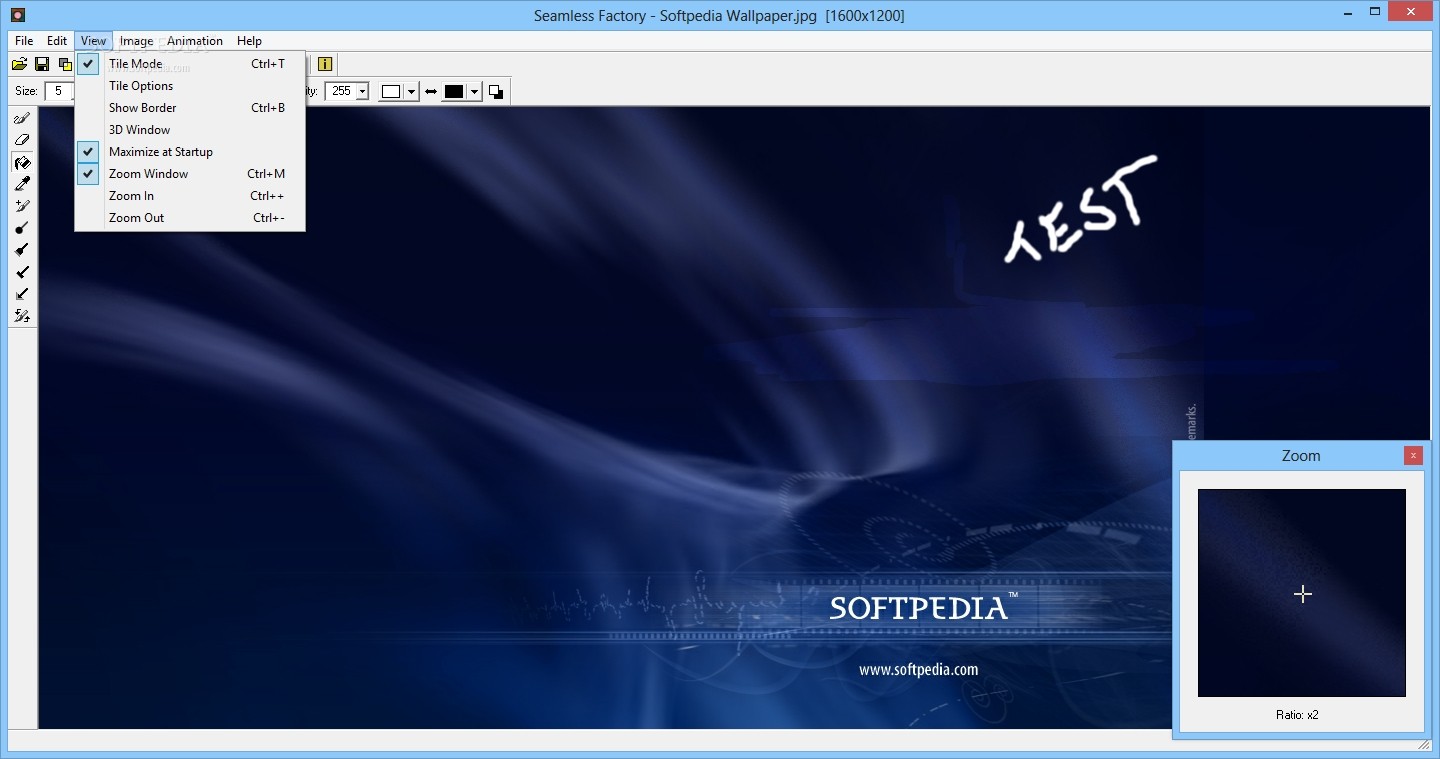This screenshot has width=1440, height=759.
Task: Click the Open file folder icon
Action: (x=19, y=64)
